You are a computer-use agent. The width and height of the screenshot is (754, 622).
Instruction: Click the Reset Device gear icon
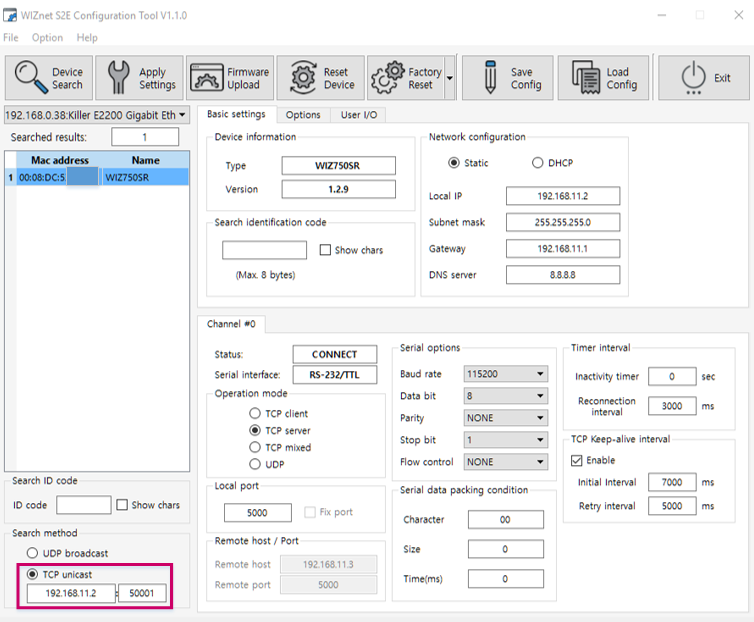(x=303, y=77)
